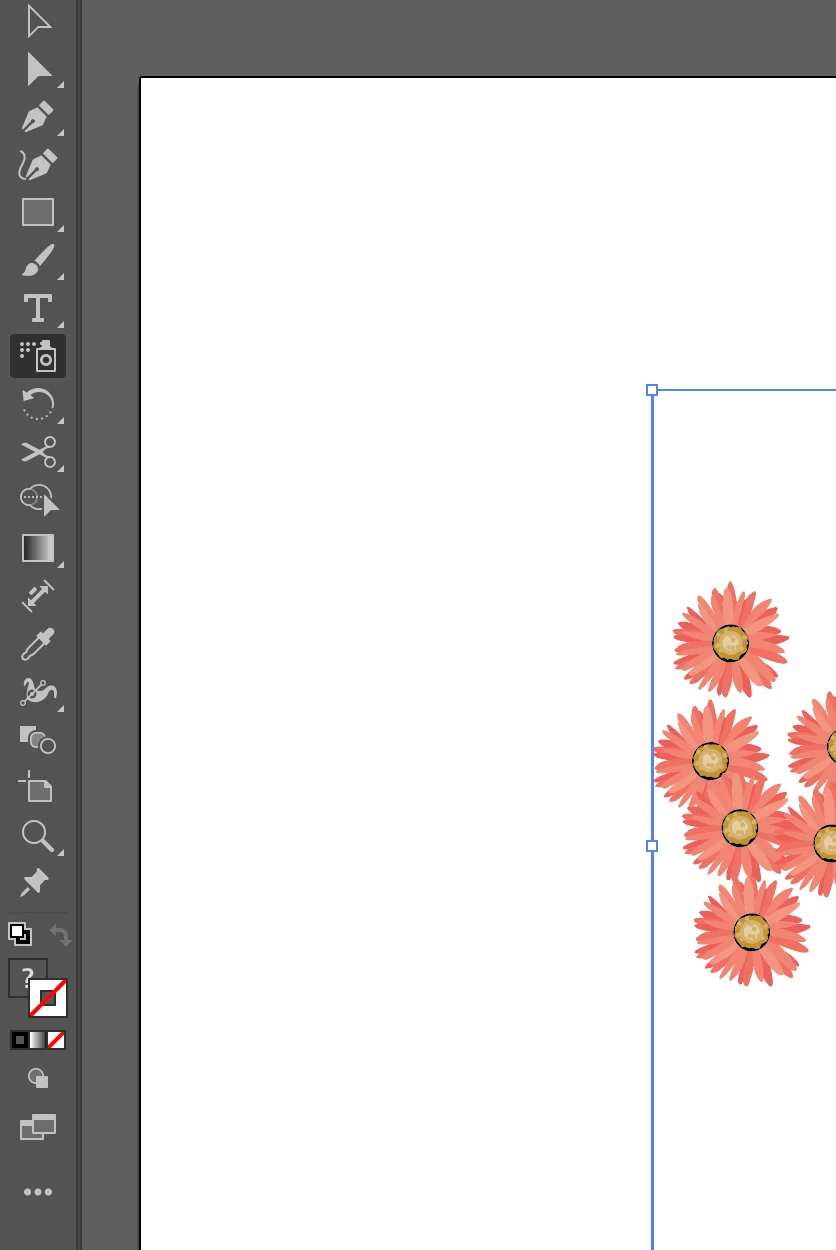This screenshot has height=1250, width=836.
Task: Select the Eyedropper tool
Action: tap(38, 644)
